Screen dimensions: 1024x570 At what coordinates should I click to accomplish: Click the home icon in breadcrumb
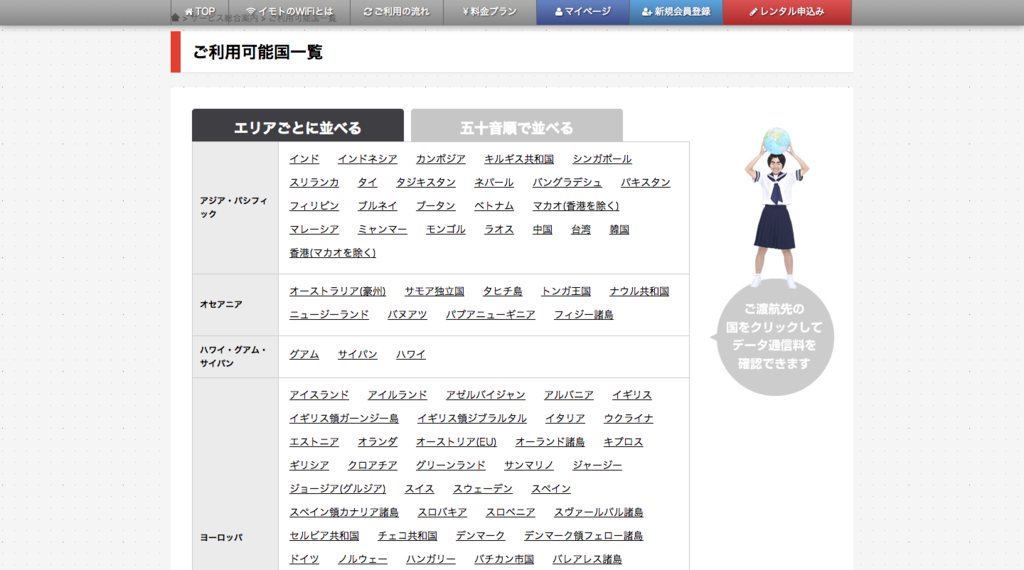175,18
